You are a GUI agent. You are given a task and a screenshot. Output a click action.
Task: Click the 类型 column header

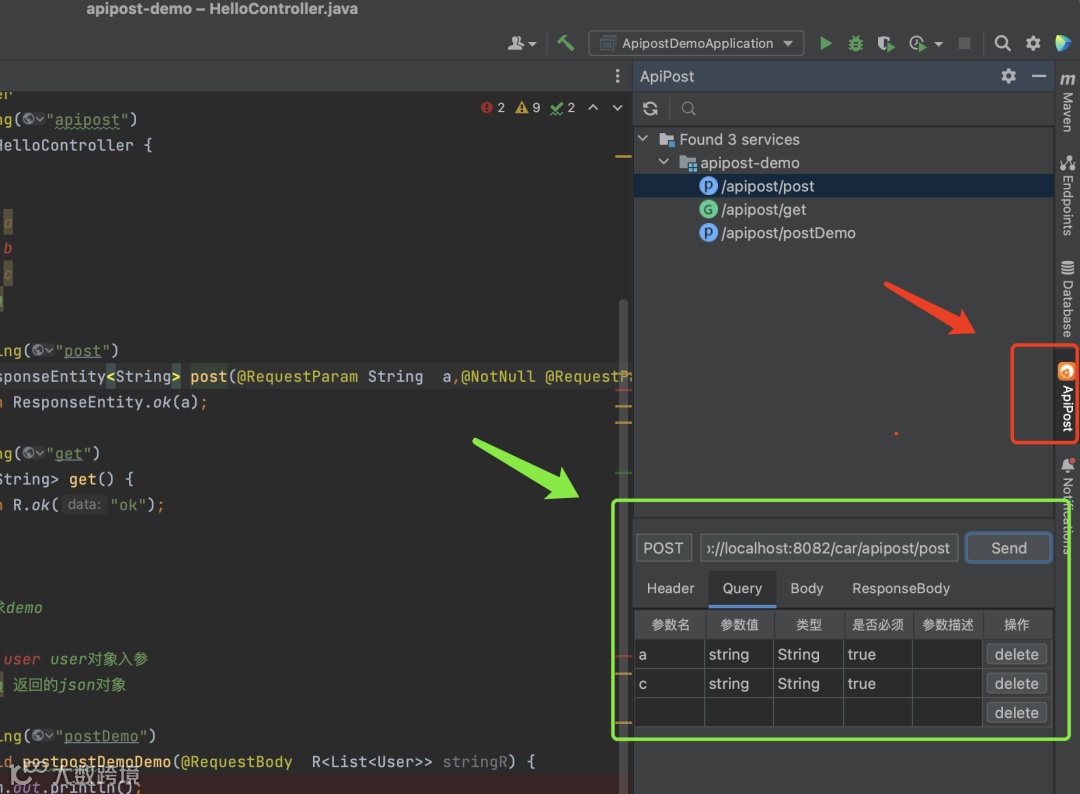[x=809, y=625]
